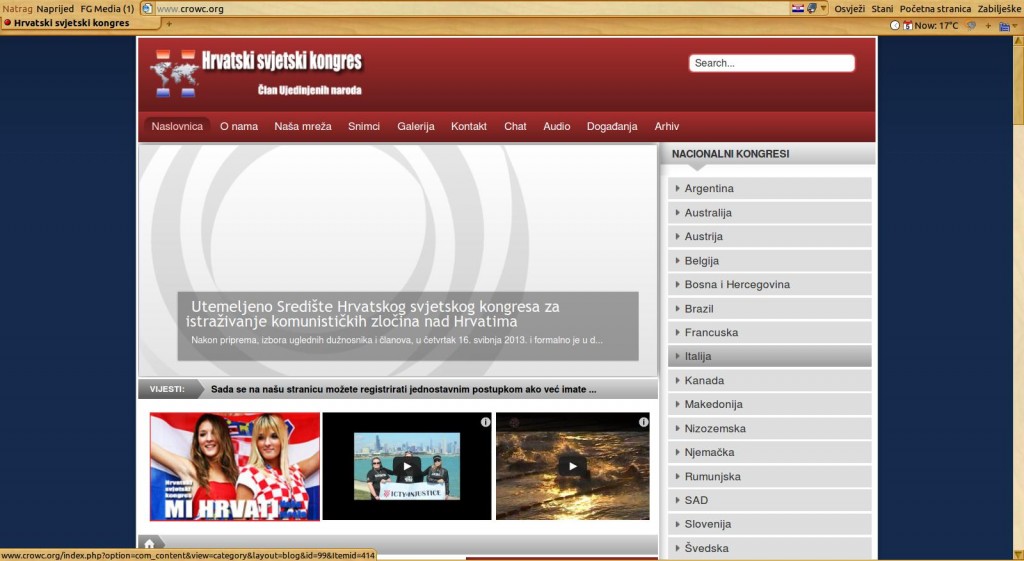Open the Mi Hrvati banner image
The width and height of the screenshot is (1024, 561).
point(235,466)
